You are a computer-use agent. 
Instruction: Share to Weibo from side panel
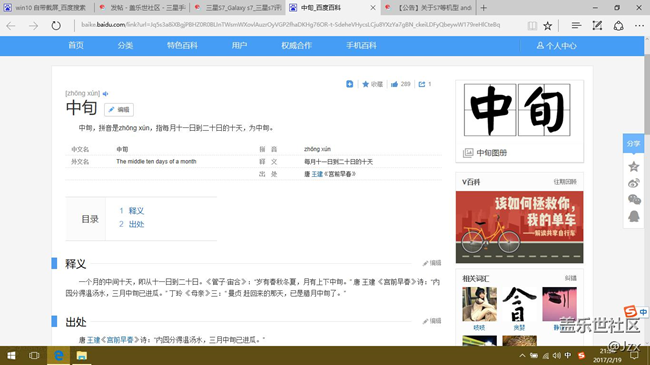[633, 183]
